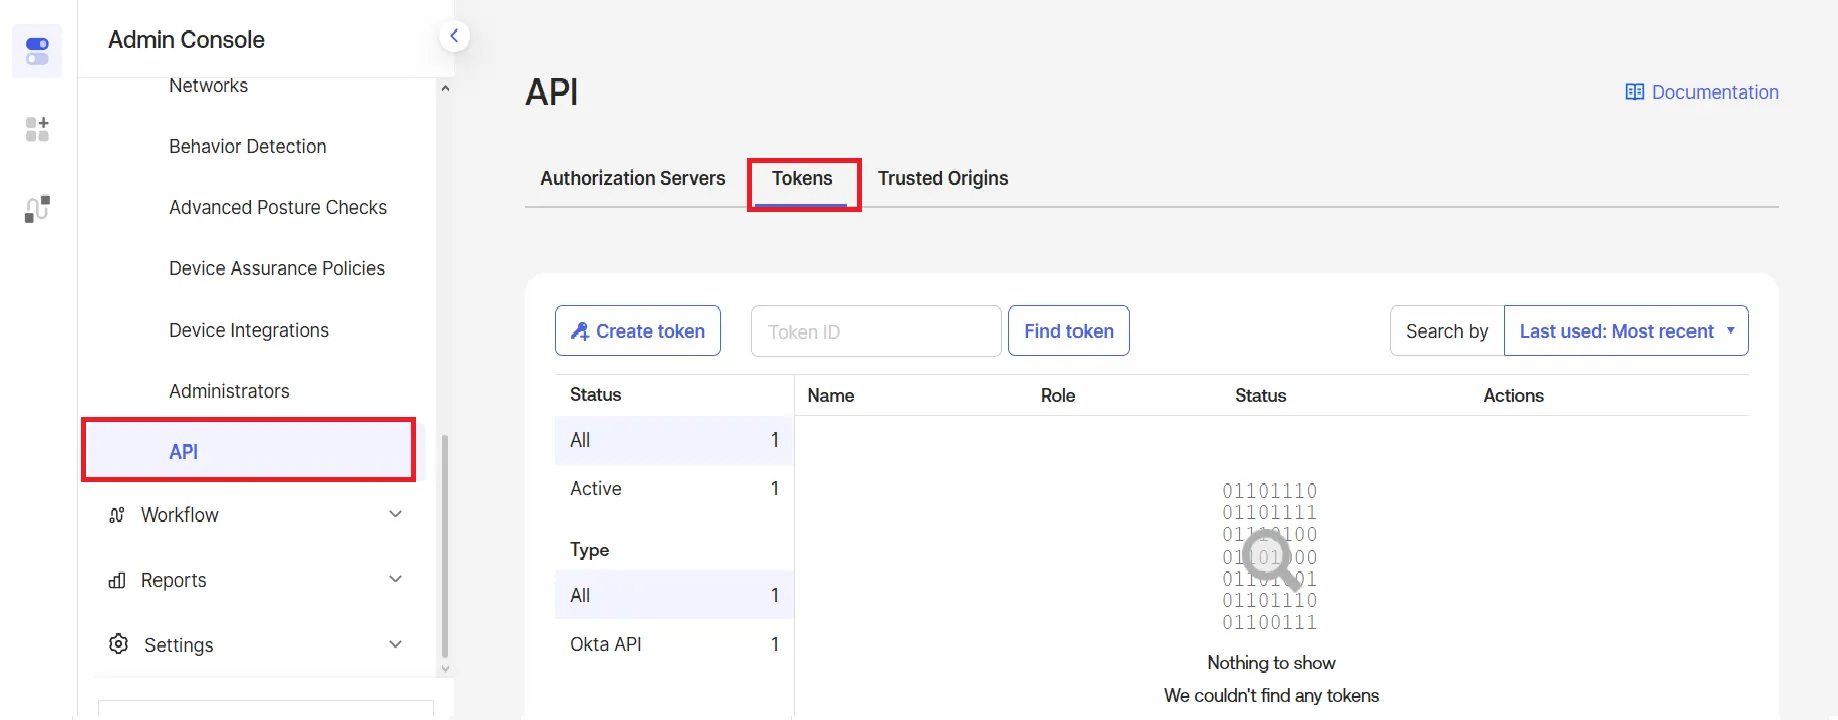Open Behavior Detection in the sidebar
1838x720 pixels.
pos(248,146)
